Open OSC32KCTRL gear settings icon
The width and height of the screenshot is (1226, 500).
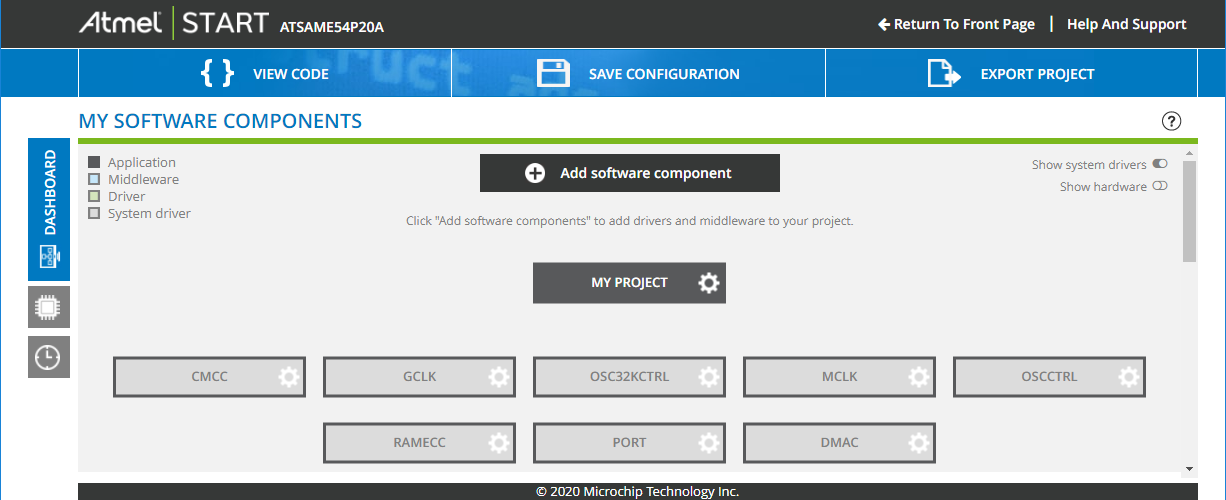click(x=708, y=377)
